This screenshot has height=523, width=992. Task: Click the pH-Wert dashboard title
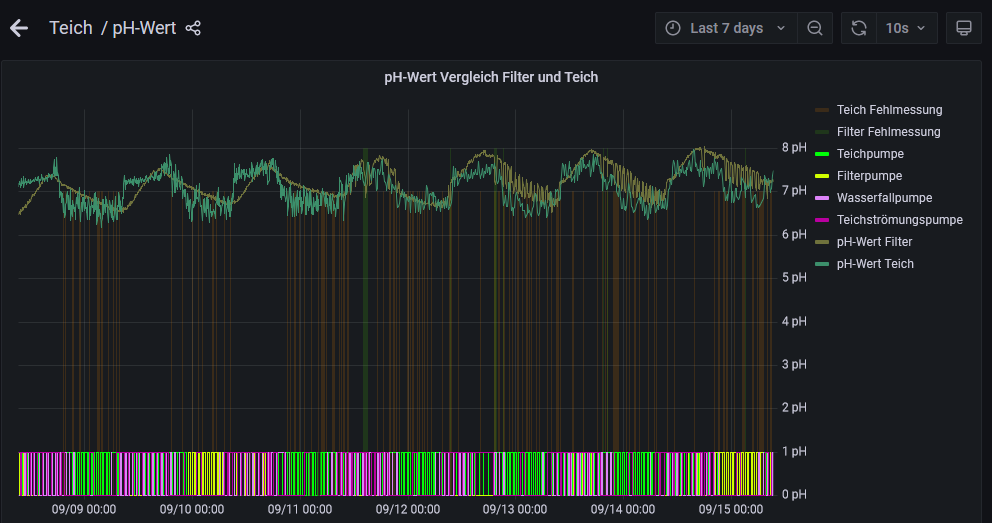(144, 28)
